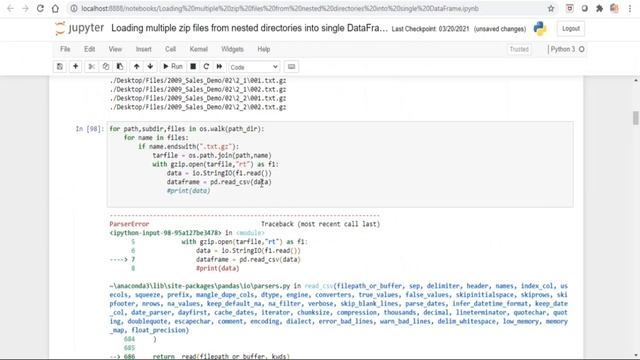
Task: Open the Kernel menu
Action: [198, 49]
